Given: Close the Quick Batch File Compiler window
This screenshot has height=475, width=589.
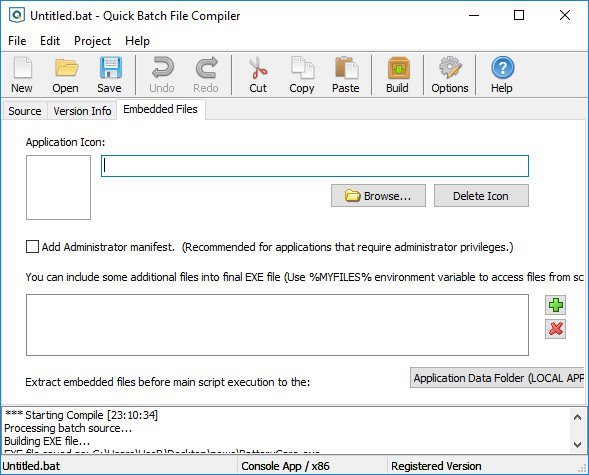Looking at the screenshot, I should (x=565, y=15).
